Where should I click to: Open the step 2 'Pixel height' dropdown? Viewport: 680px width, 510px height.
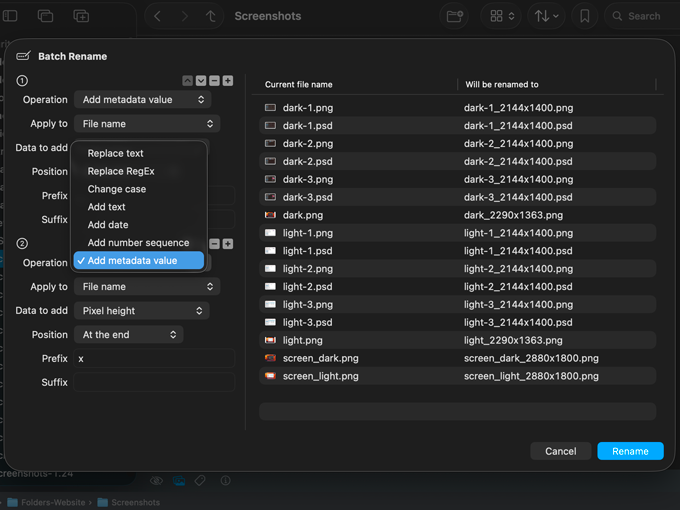click(x=141, y=311)
